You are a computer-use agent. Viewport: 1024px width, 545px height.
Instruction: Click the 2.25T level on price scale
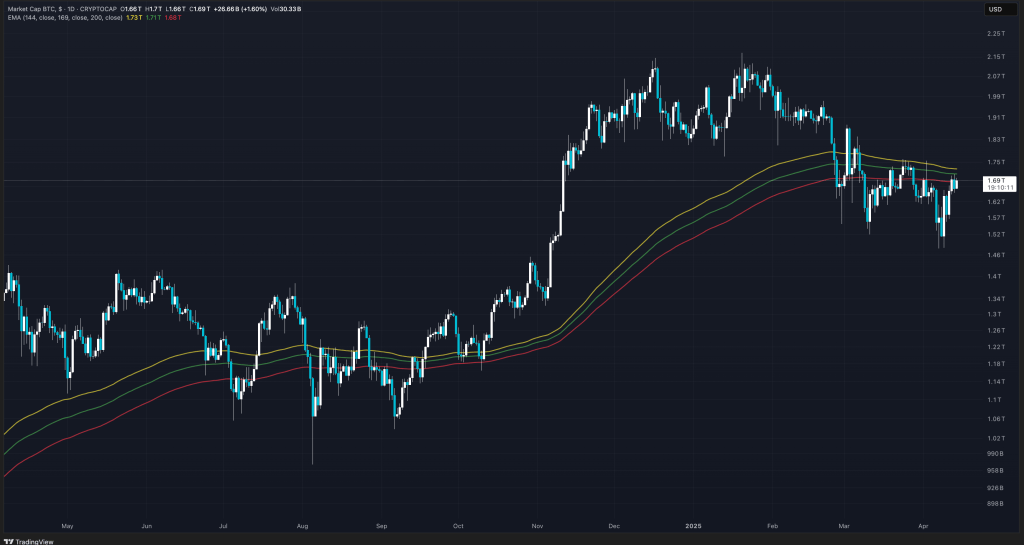[995, 33]
